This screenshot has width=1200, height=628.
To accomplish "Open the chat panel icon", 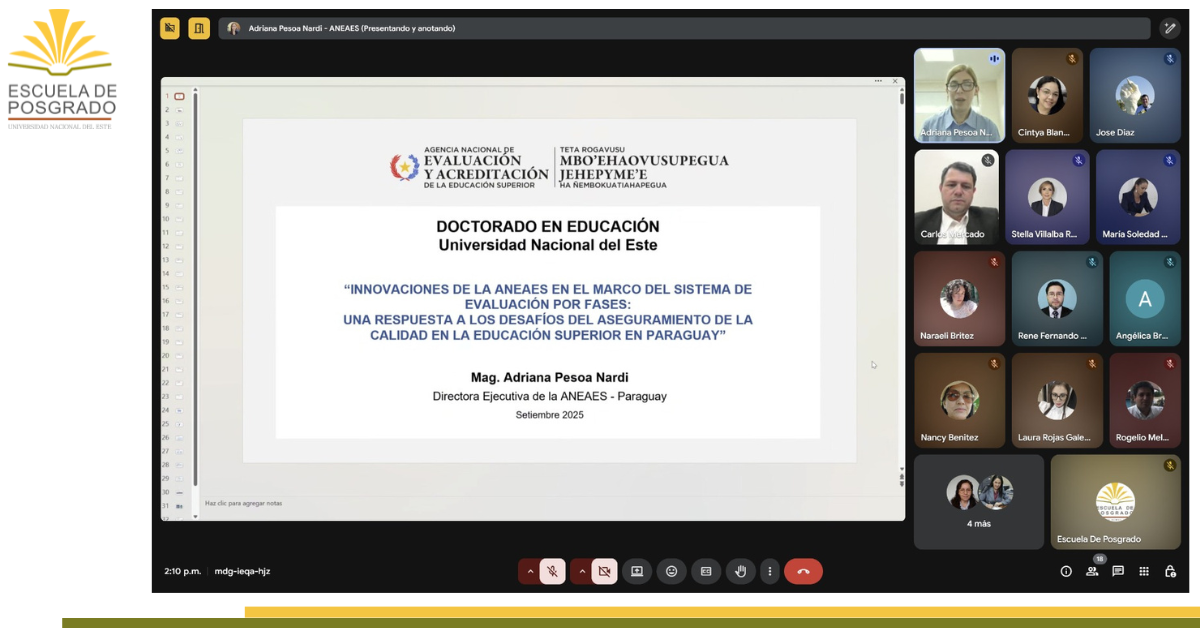I will (1118, 571).
